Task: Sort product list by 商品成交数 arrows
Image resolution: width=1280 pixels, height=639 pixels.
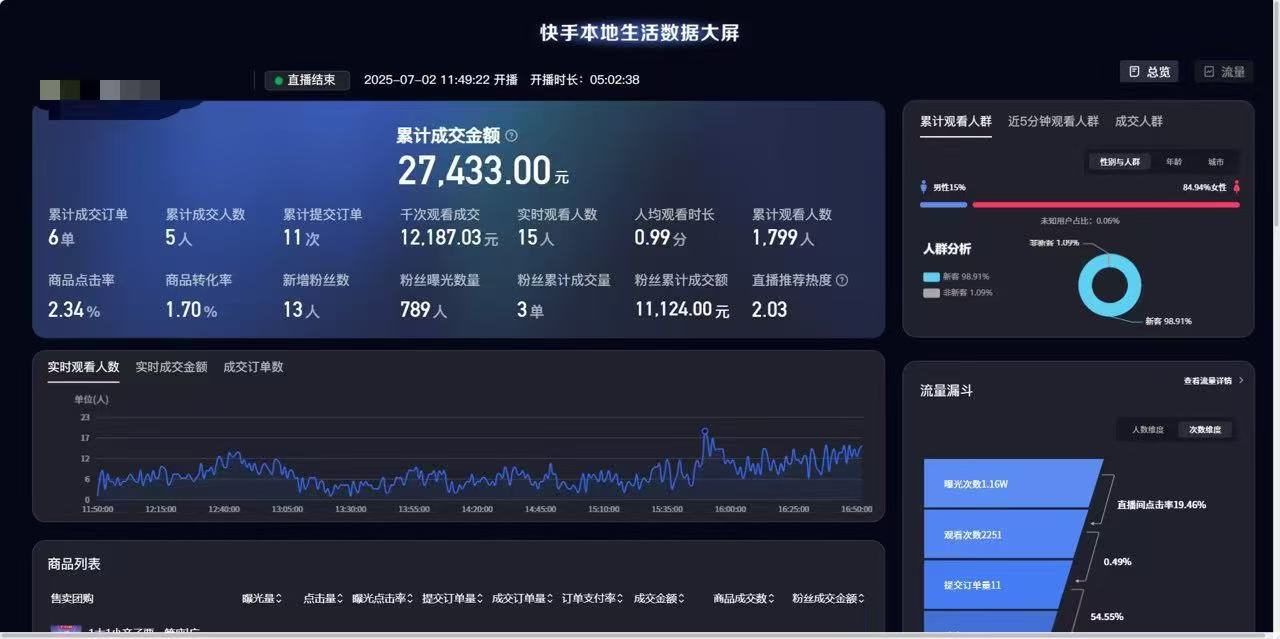Action: tap(772, 599)
